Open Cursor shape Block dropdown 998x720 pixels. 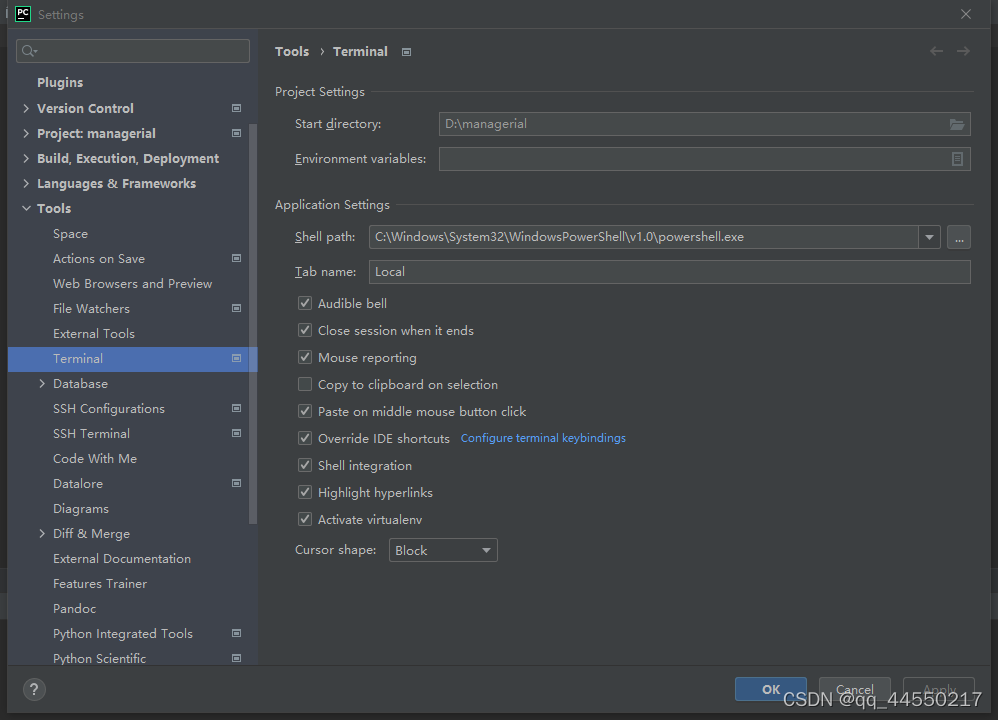click(x=443, y=550)
